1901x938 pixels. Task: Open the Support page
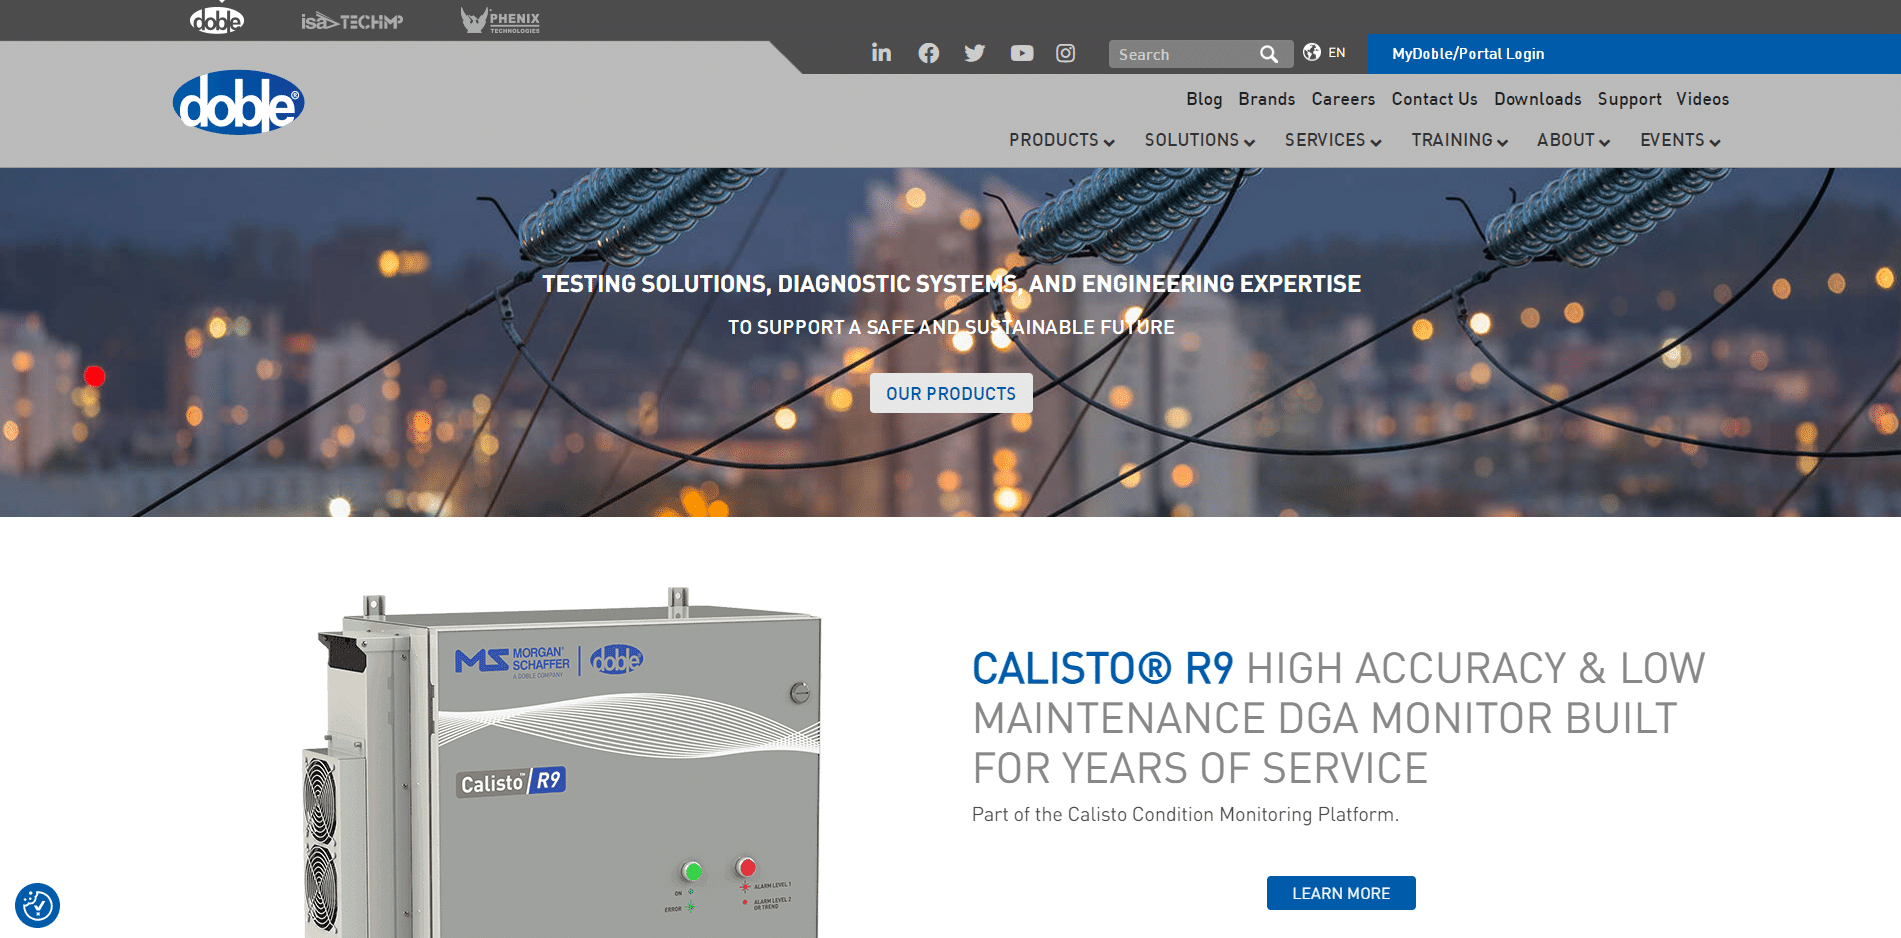[x=1629, y=99]
